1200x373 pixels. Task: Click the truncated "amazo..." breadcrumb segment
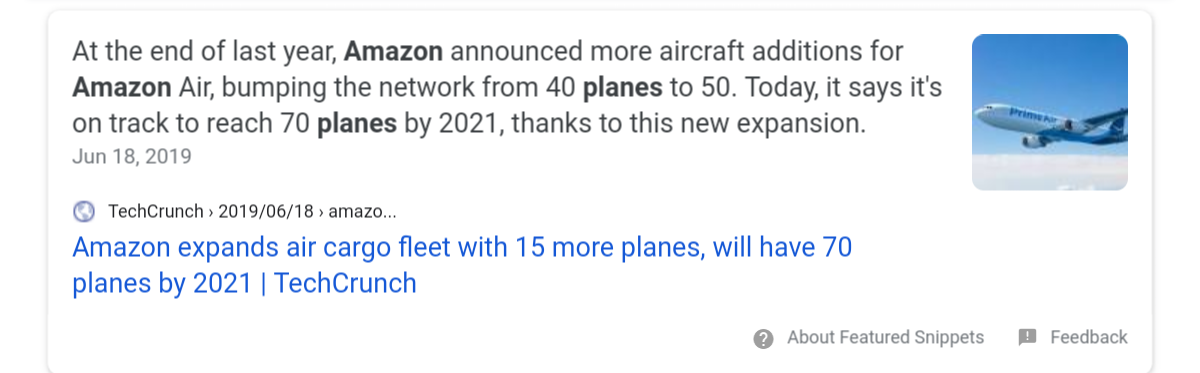[363, 211]
